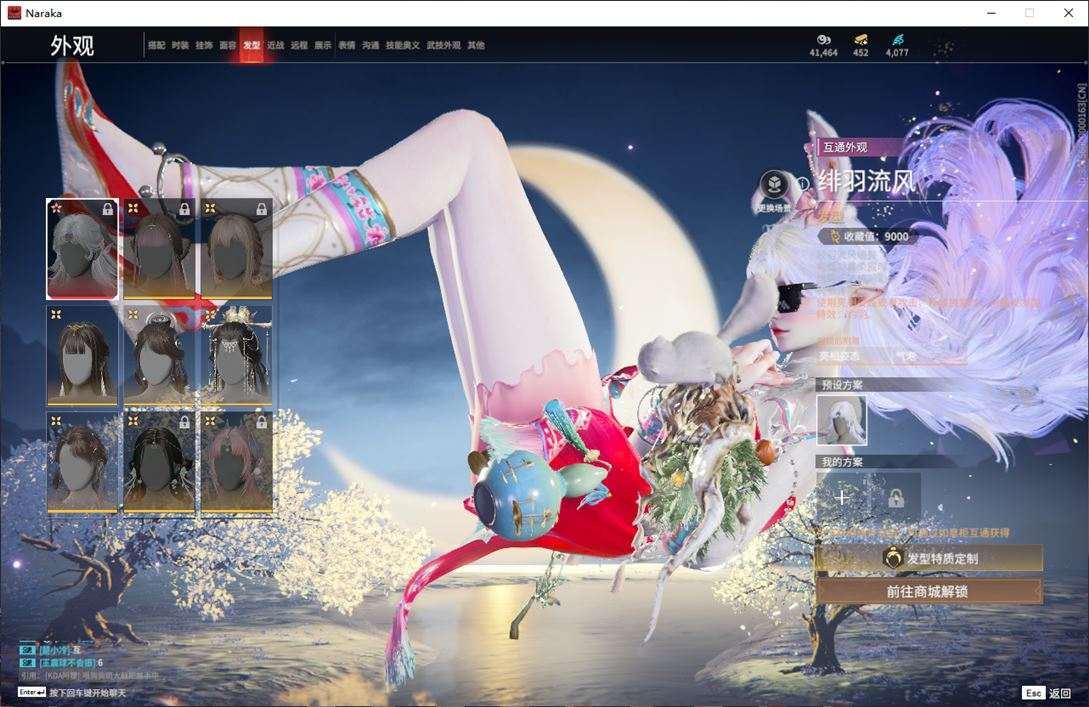Screen dimensions: 1089x707
Task: Toggle the 亮相姿态 option
Action: tap(840, 354)
